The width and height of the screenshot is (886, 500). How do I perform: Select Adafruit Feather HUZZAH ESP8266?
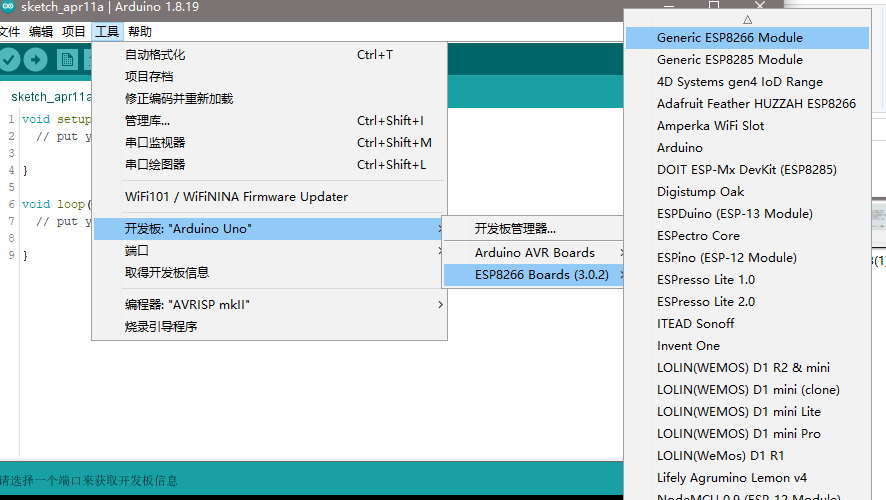click(x=747, y=104)
